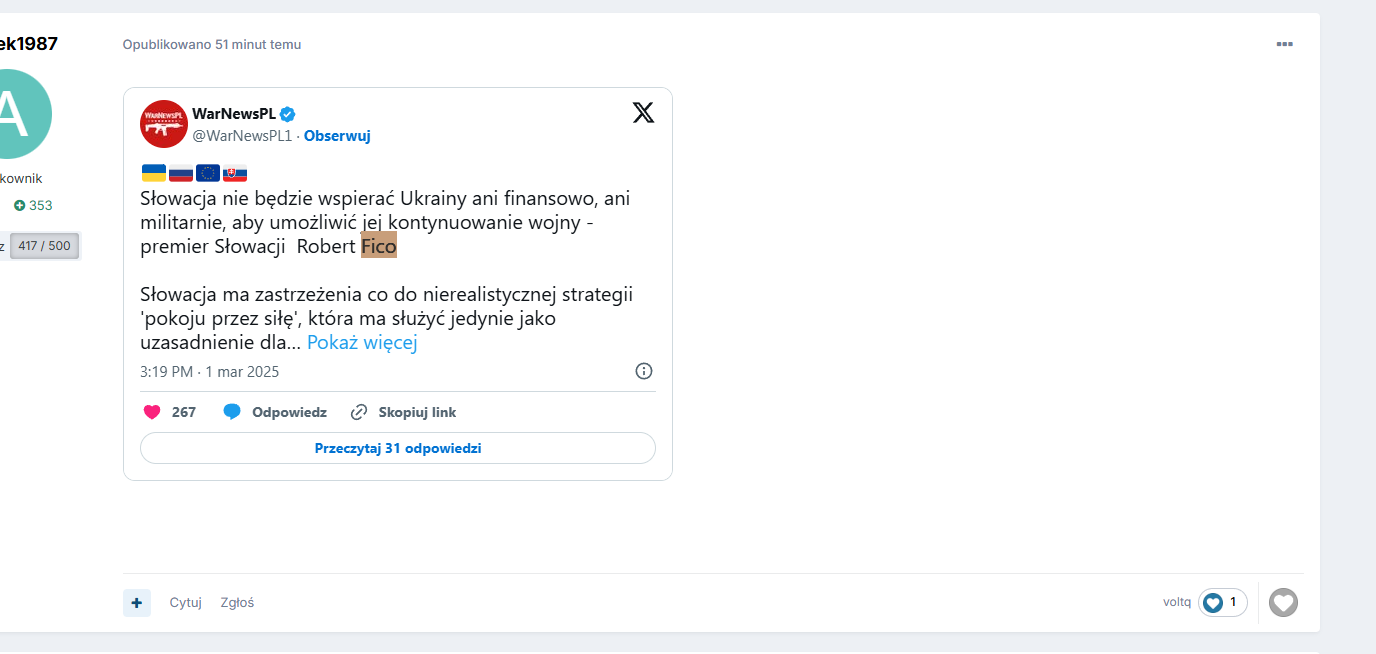
Task: Click the blue reply bubble icon
Action: 232,412
